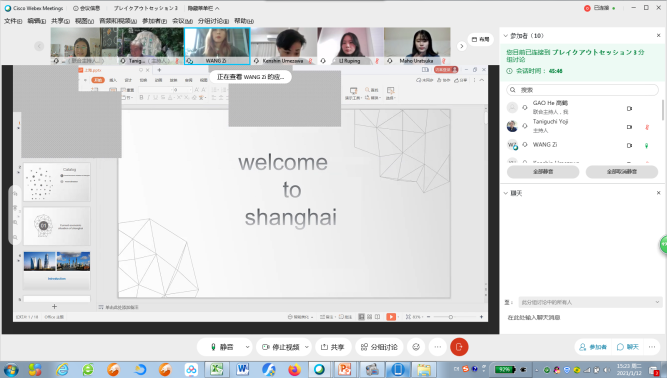Open the more options ellipsis button
The width and height of the screenshot is (667, 378).
click(x=438, y=347)
